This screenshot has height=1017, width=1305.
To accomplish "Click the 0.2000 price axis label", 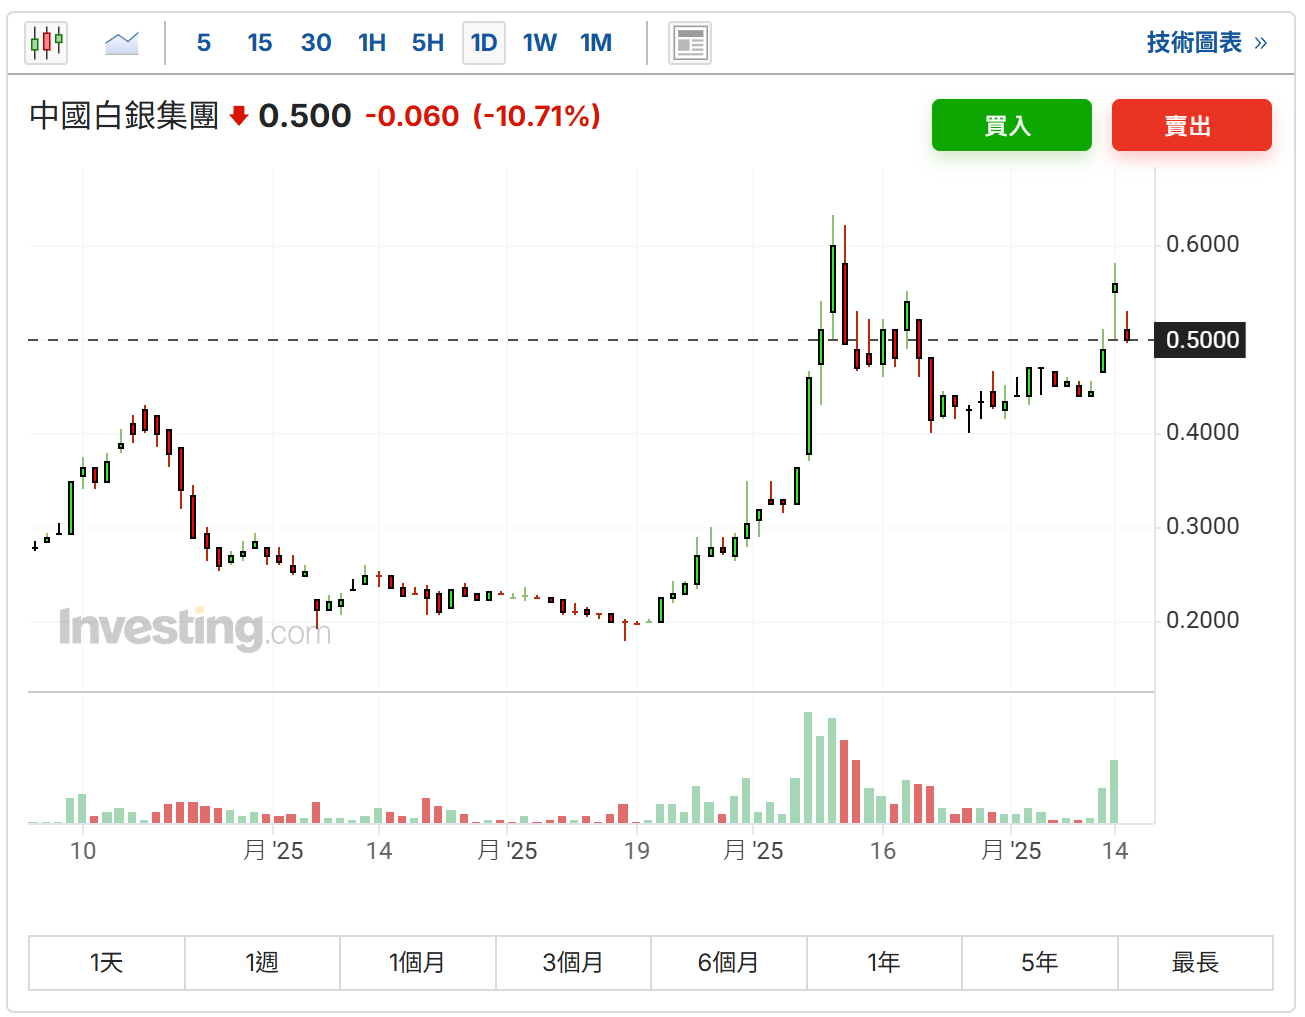I will pyautogui.click(x=1203, y=620).
